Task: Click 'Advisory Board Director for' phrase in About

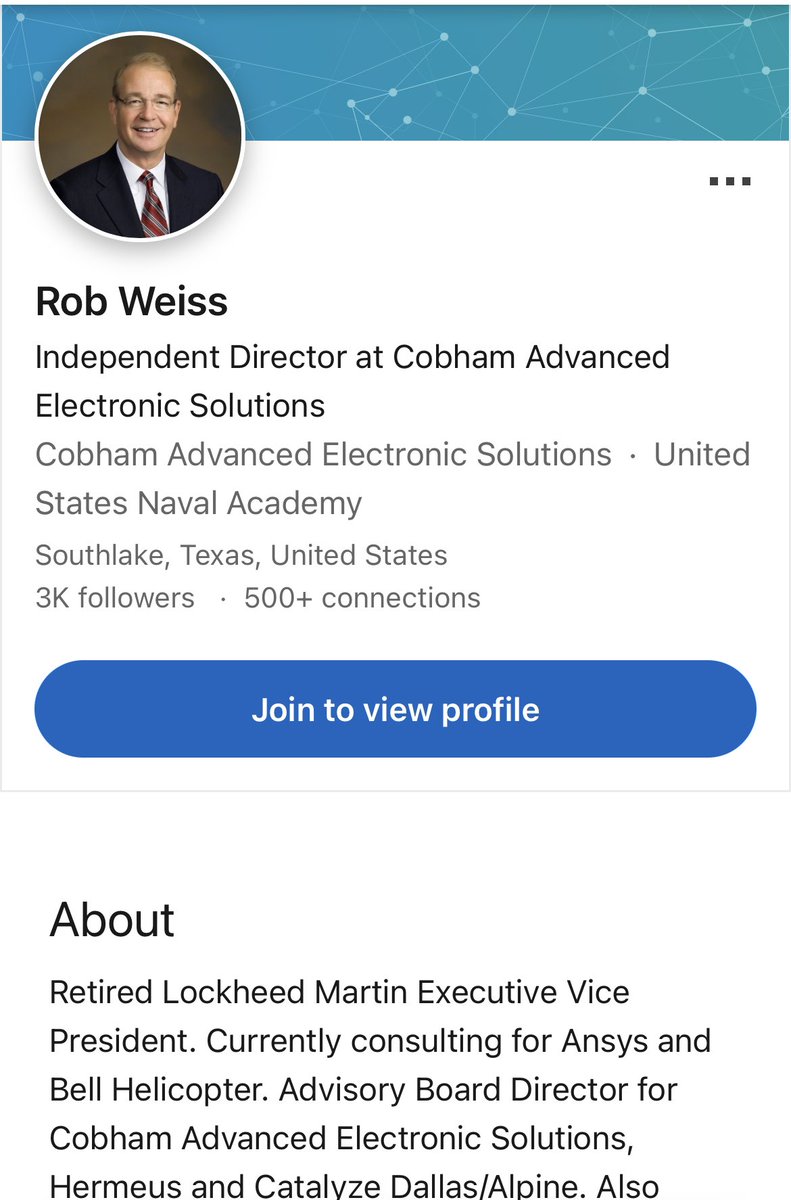Action: coord(478,1088)
